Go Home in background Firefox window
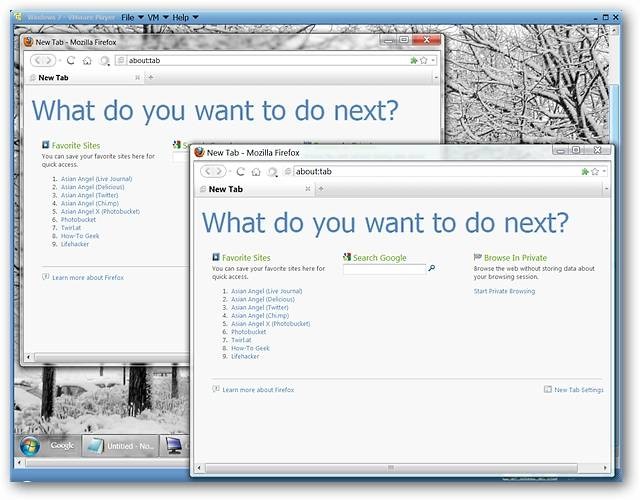 pyautogui.click(x=87, y=61)
